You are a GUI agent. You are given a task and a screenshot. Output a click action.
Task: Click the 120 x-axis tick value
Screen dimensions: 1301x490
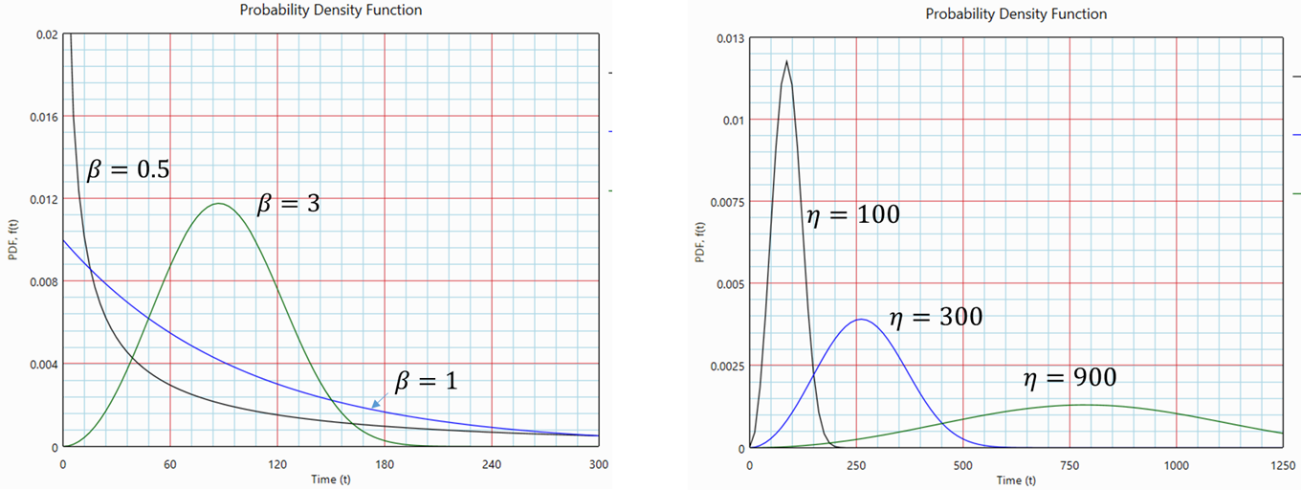[x=277, y=464]
